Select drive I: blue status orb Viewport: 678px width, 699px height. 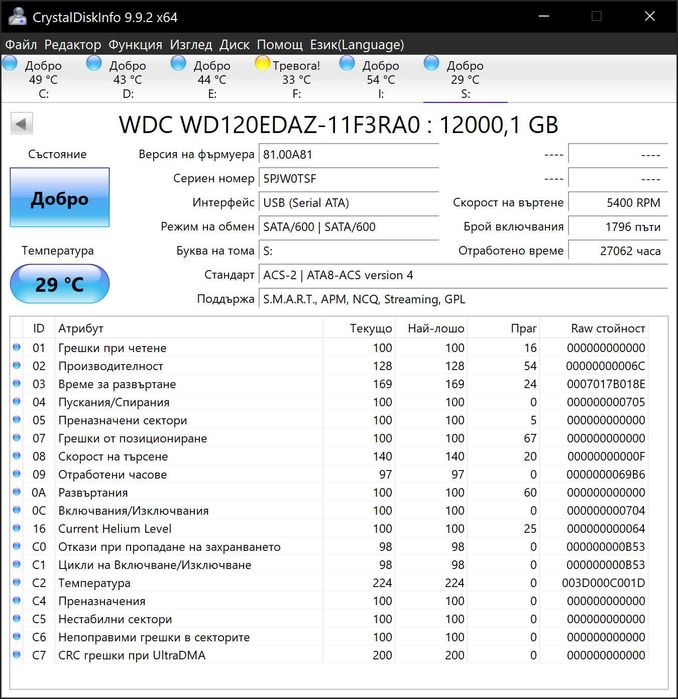[347, 63]
